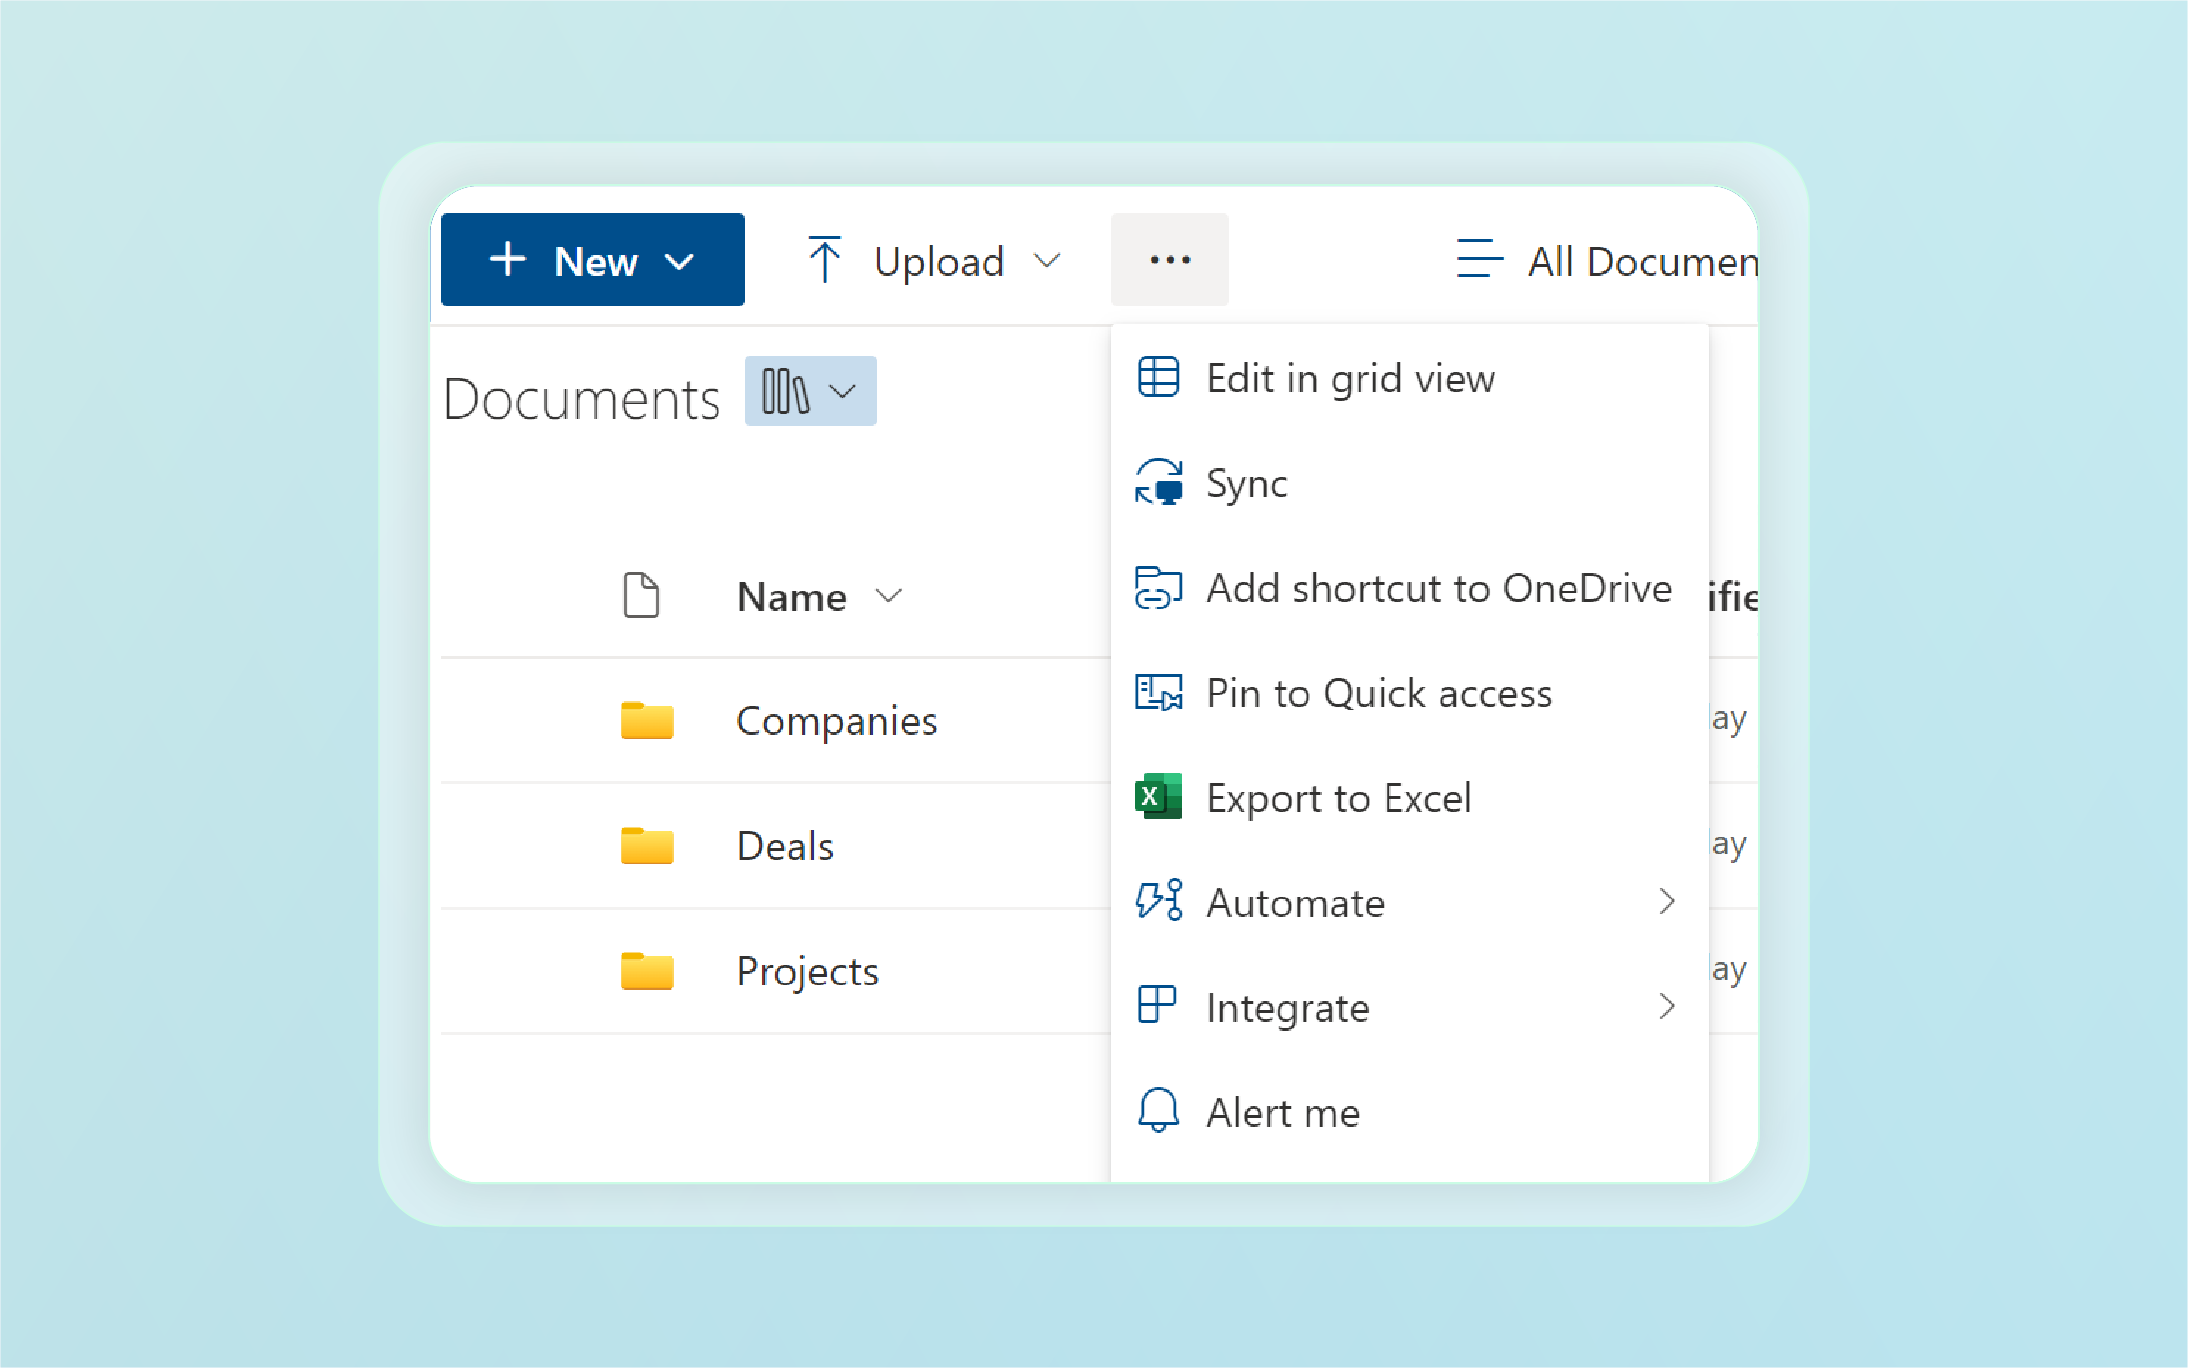Click the Upload button label

pyautogui.click(x=938, y=261)
